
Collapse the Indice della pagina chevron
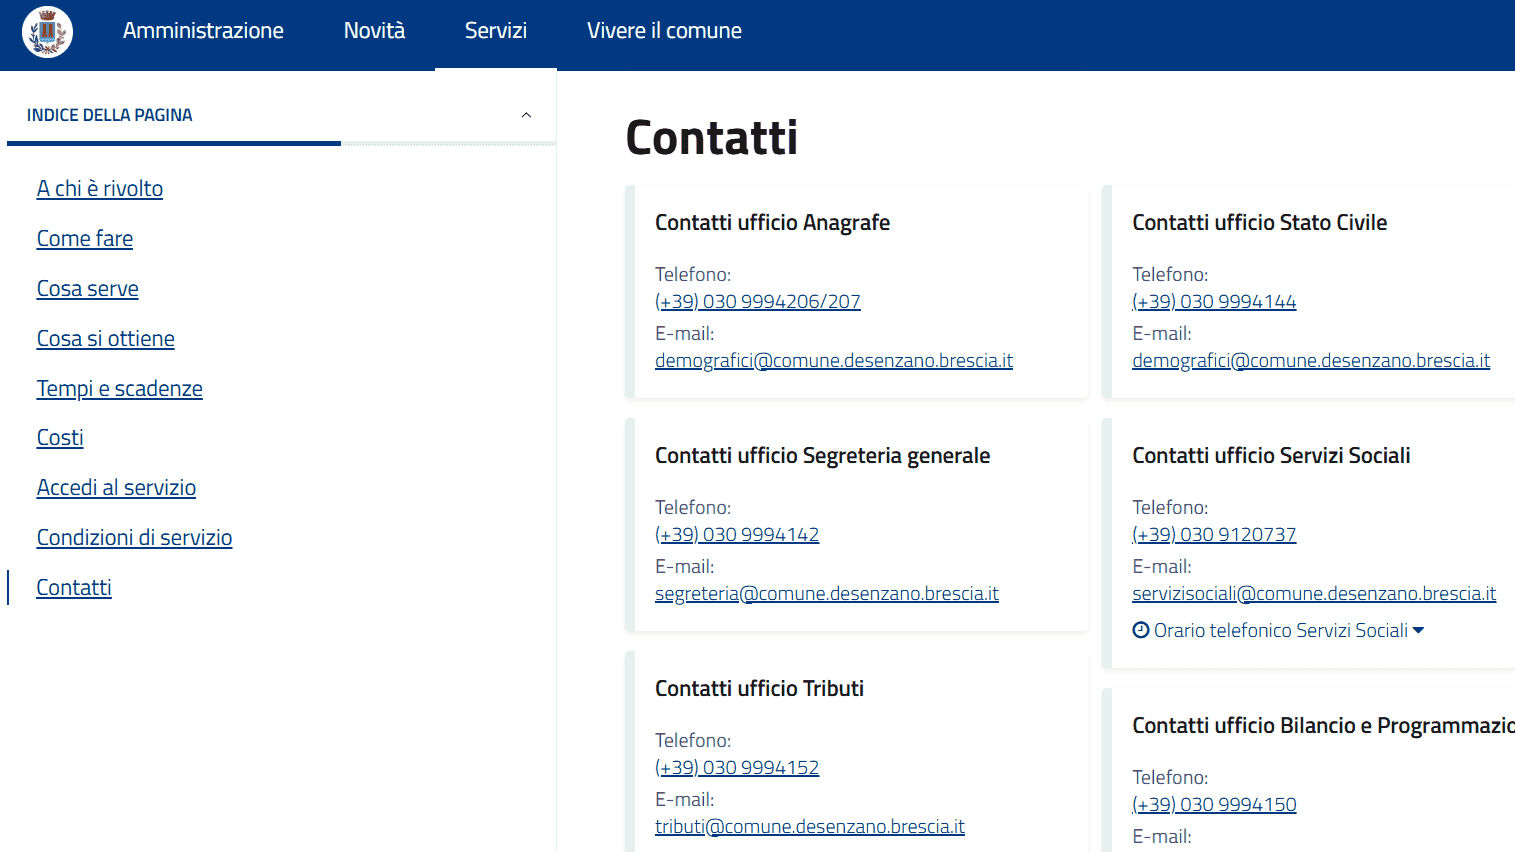point(526,115)
